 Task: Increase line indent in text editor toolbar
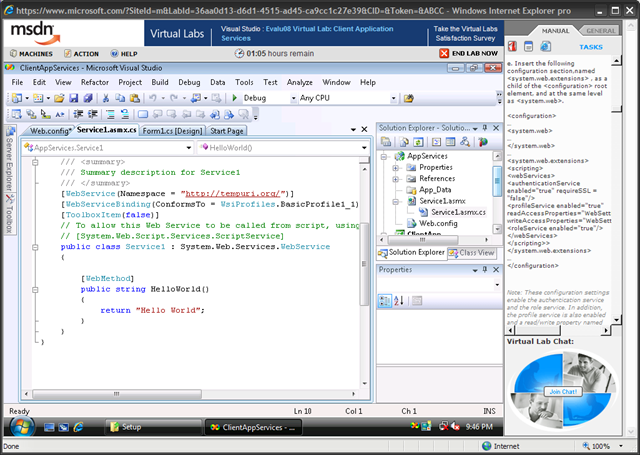click(x=93, y=114)
